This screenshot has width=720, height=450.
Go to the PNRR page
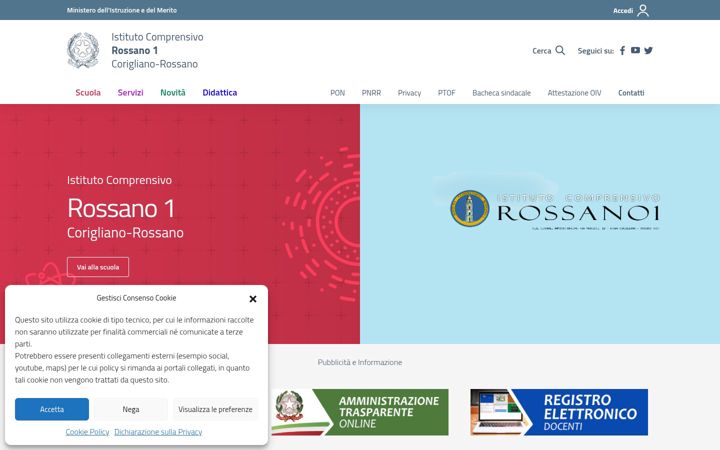point(371,93)
